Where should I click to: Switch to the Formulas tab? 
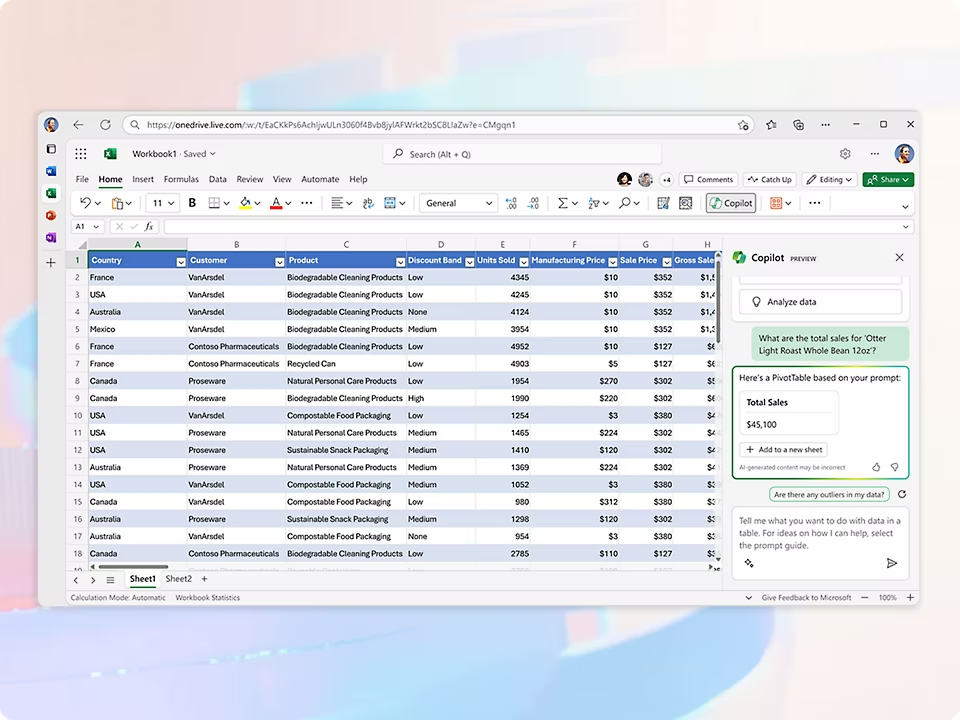181,179
